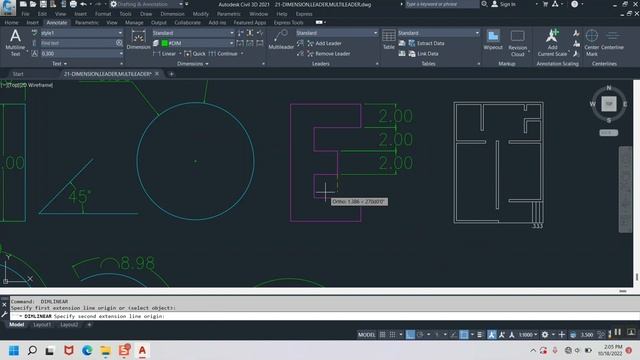Toggle annotation visibility in status bar

pyautogui.click(x=492, y=335)
